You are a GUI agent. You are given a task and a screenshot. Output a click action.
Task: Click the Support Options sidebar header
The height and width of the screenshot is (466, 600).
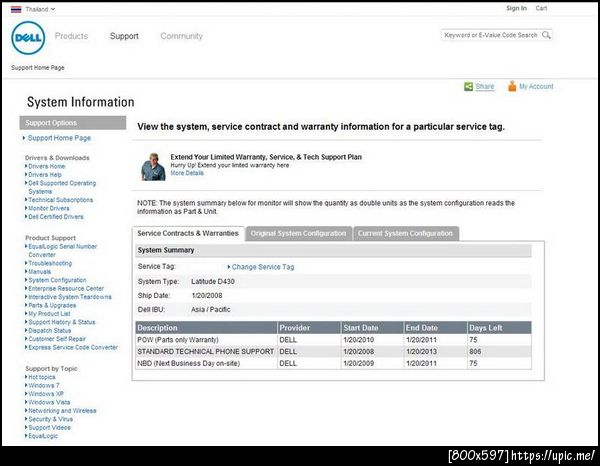click(x=73, y=123)
